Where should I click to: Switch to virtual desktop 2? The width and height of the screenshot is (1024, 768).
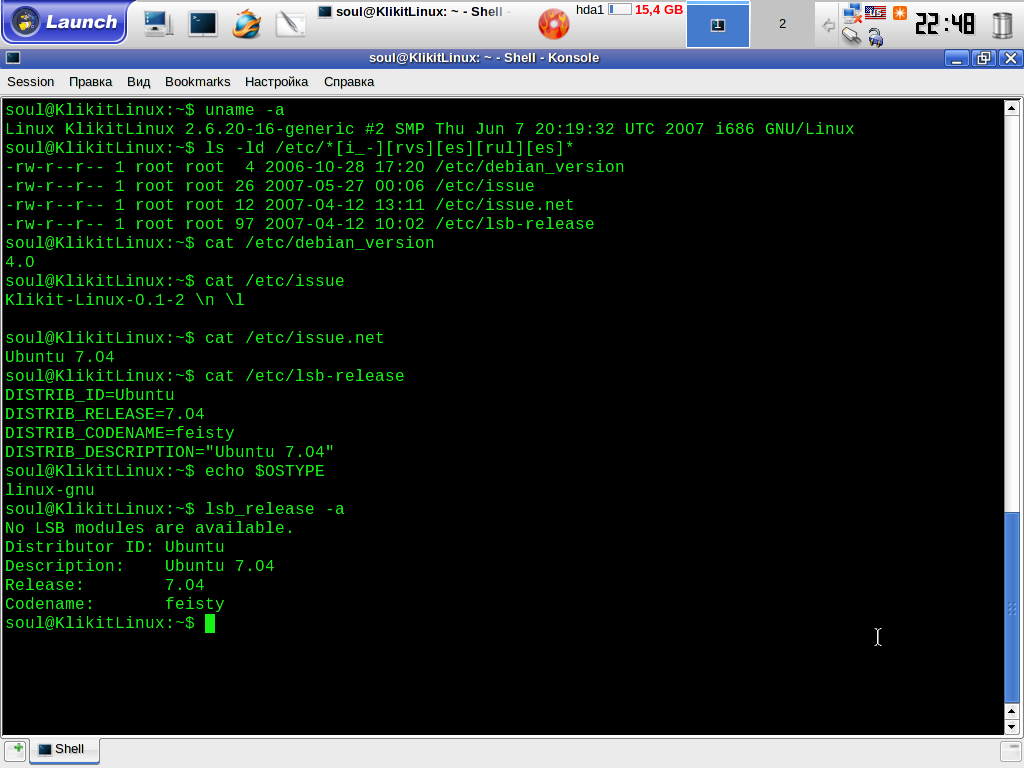tap(782, 25)
